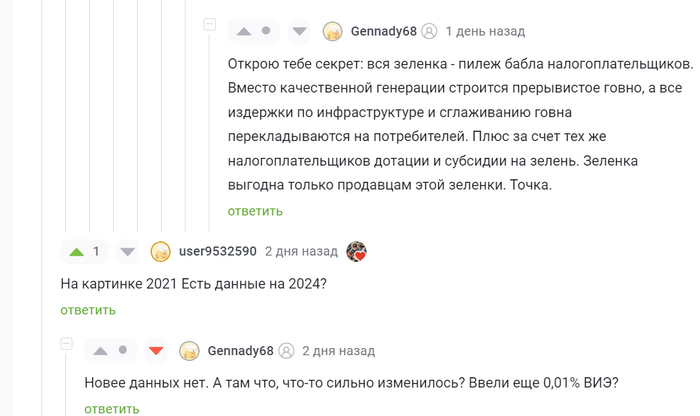The image size is (700, 416).
Task: Click Gennady68's avatar in the top comment
Action: 333,32
